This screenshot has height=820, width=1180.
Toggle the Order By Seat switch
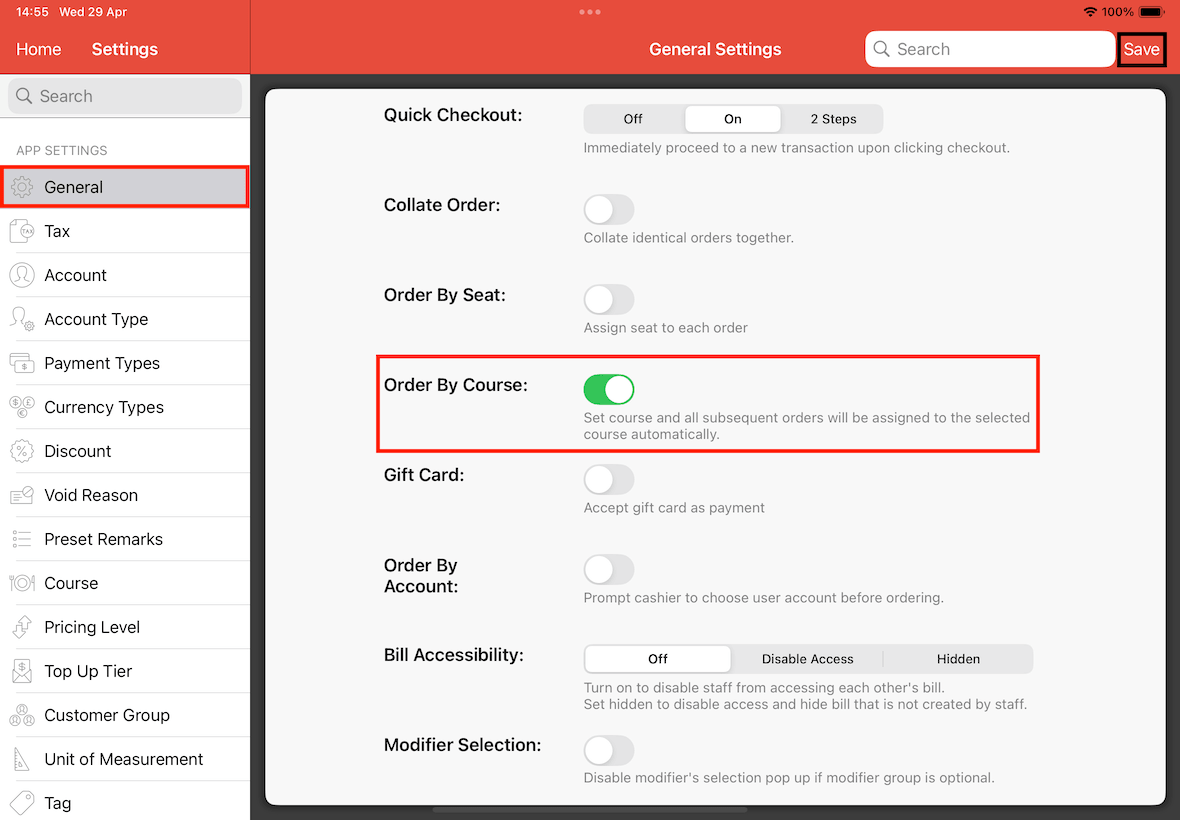pos(609,299)
